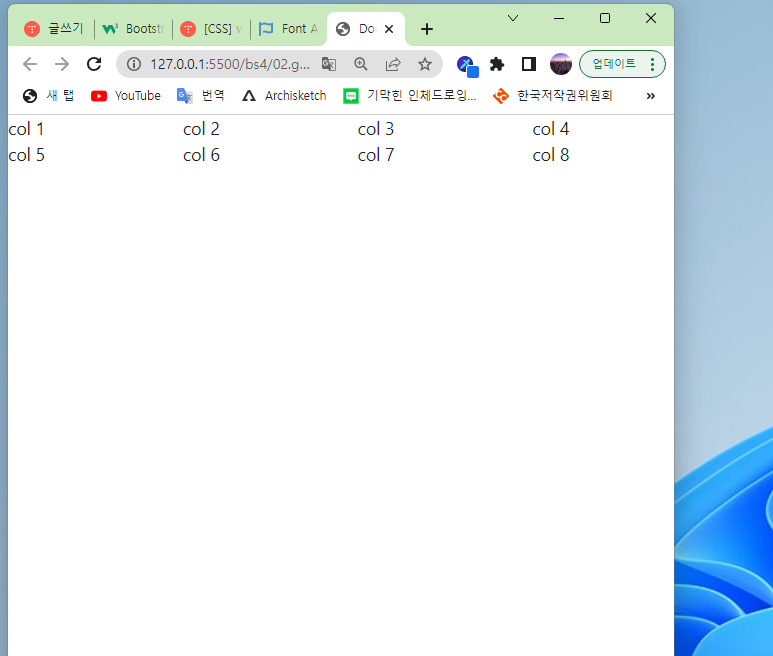Viewport: 773px width, 656px height.
Task: Click the text col 7
Action: click(376, 155)
